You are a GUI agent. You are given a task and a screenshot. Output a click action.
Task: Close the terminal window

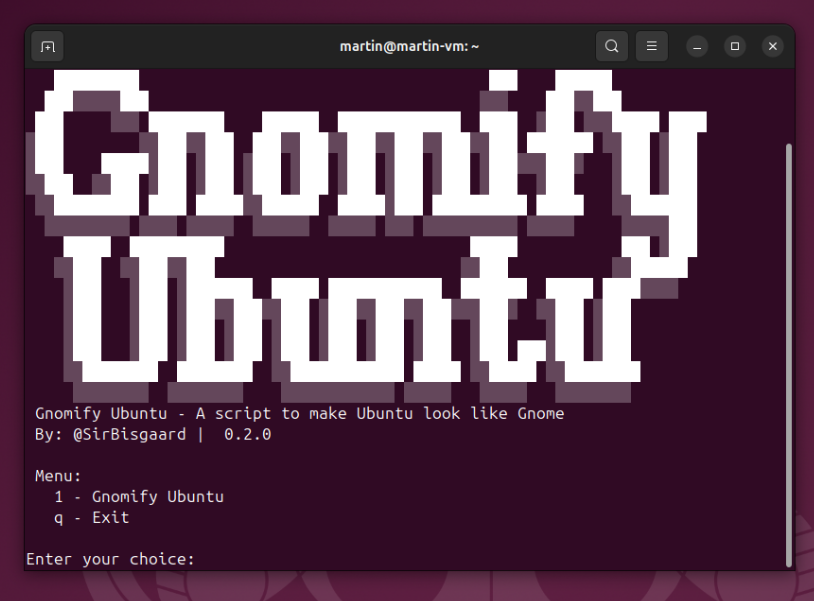click(x=772, y=47)
